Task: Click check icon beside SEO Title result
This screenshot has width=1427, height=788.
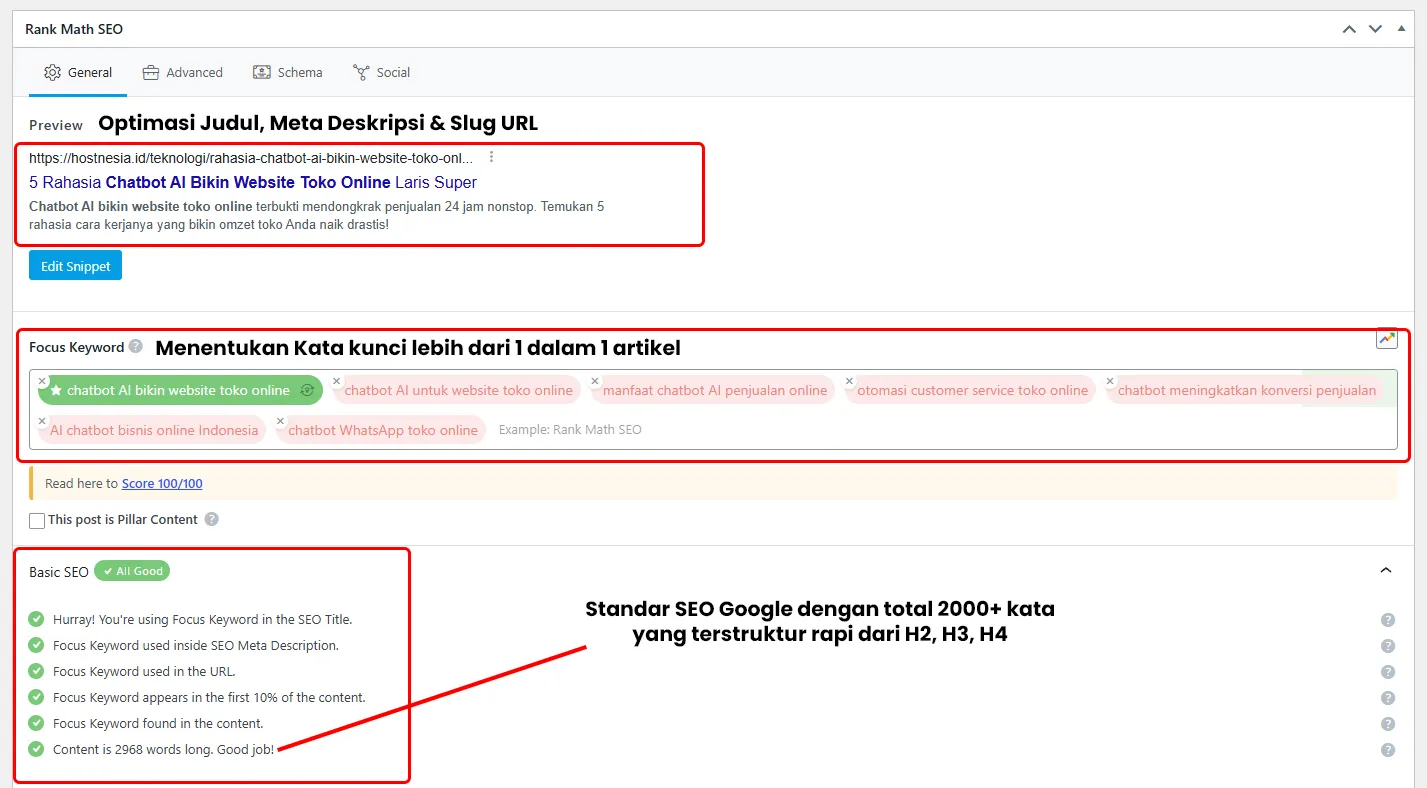Action: click(x=37, y=619)
